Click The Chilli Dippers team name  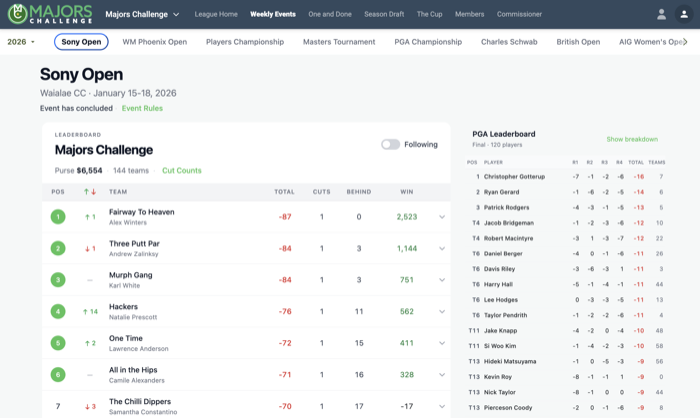[x=140, y=401]
